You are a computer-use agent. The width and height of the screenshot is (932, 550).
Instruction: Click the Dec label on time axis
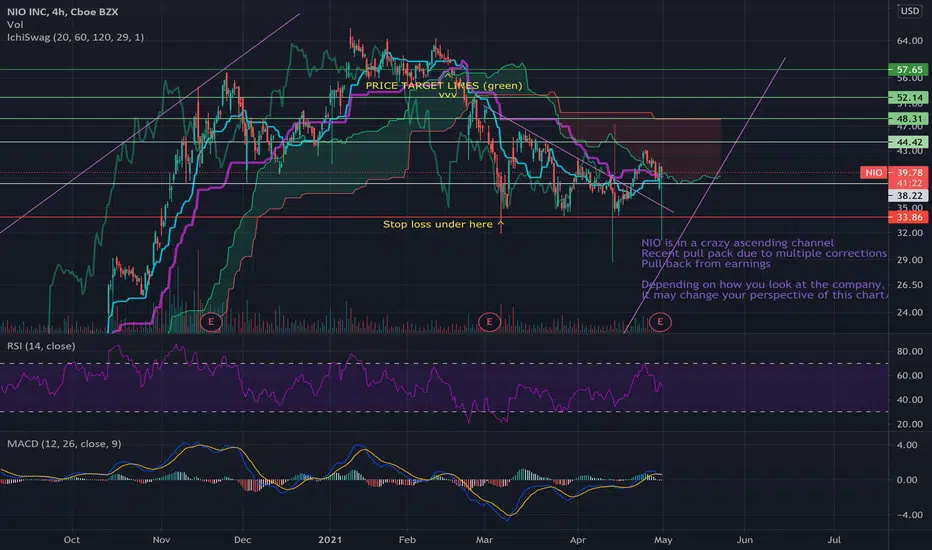243,540
